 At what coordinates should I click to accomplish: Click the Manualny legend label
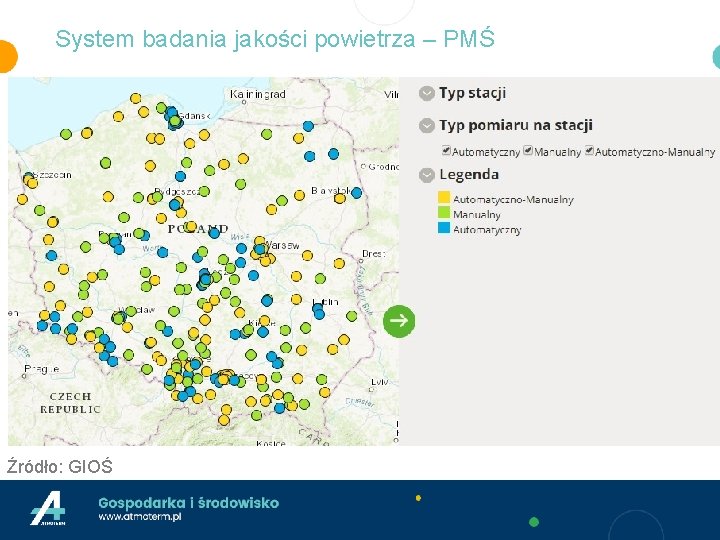[x=477, y=214]
